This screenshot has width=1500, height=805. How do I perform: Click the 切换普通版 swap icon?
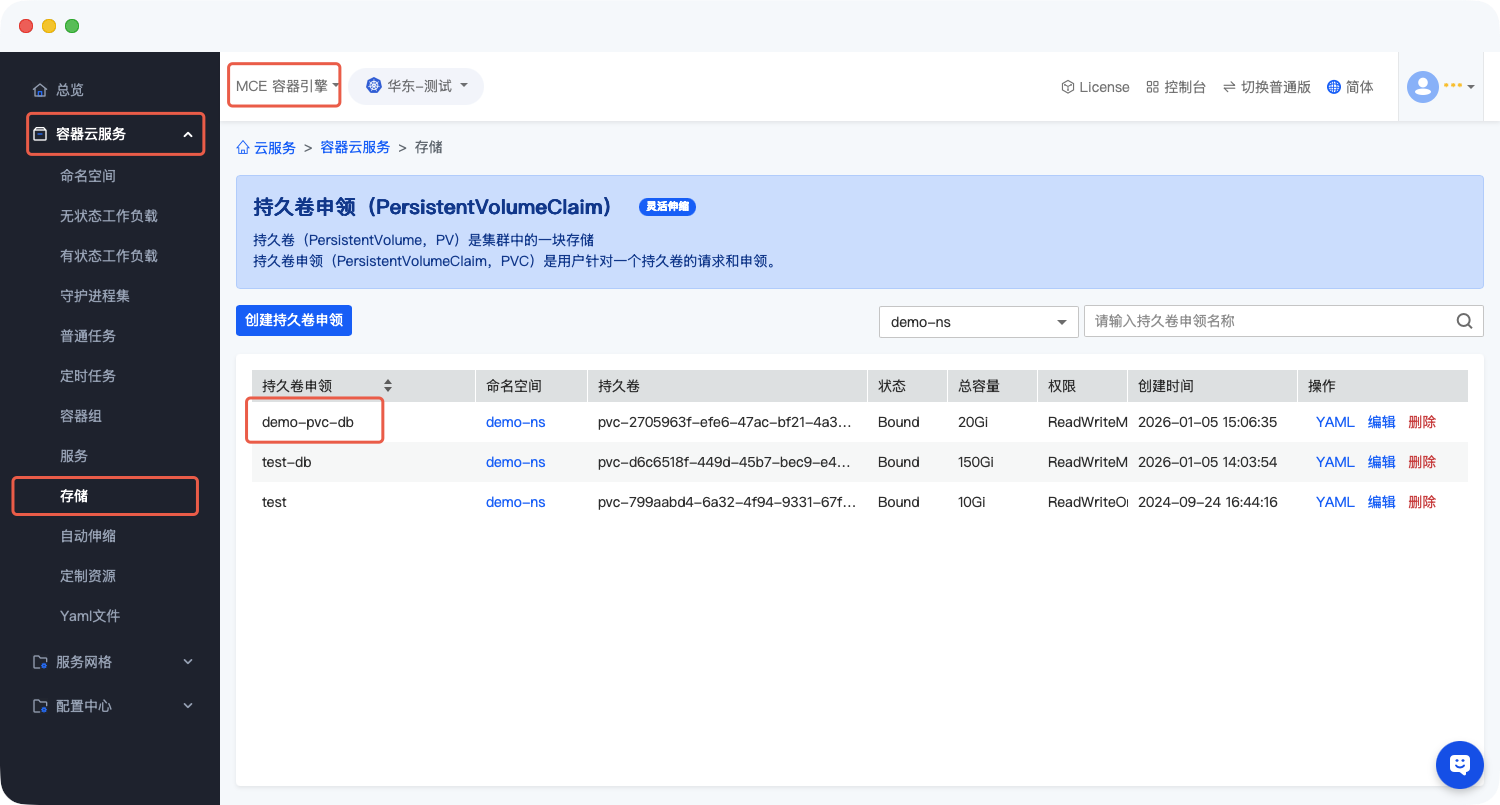point(1229,87)
